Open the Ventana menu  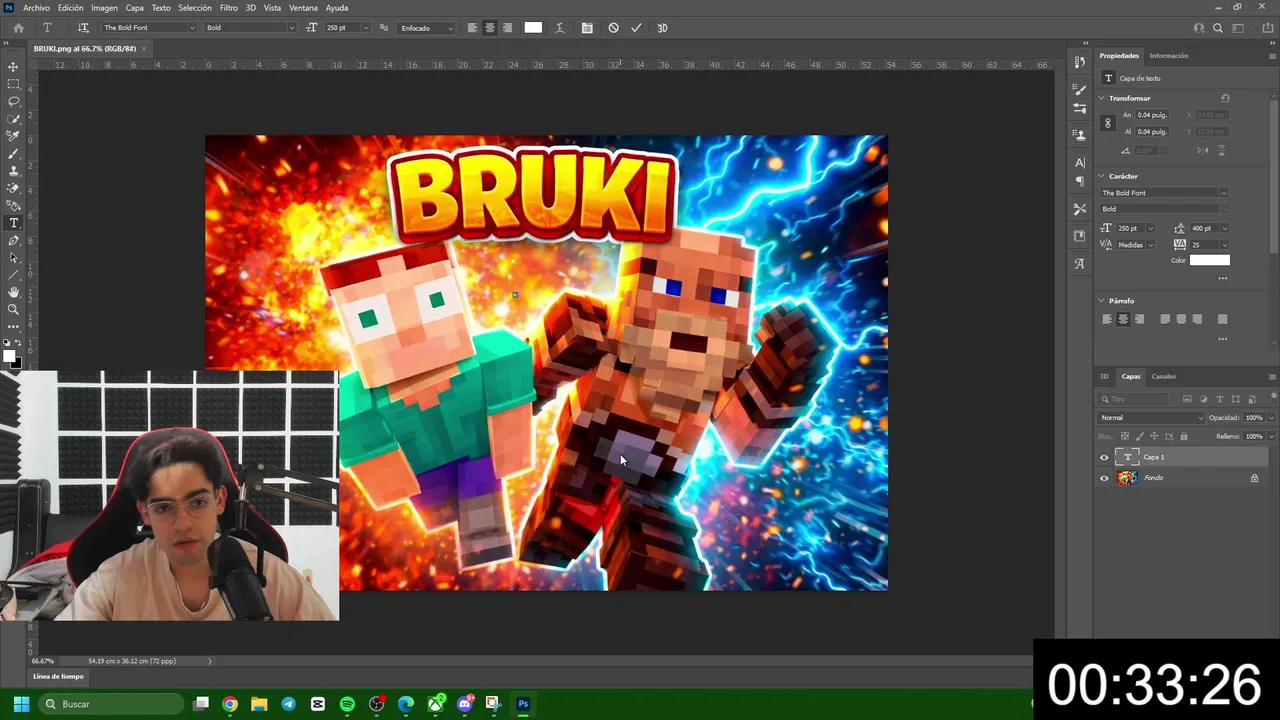pos(303,8)
